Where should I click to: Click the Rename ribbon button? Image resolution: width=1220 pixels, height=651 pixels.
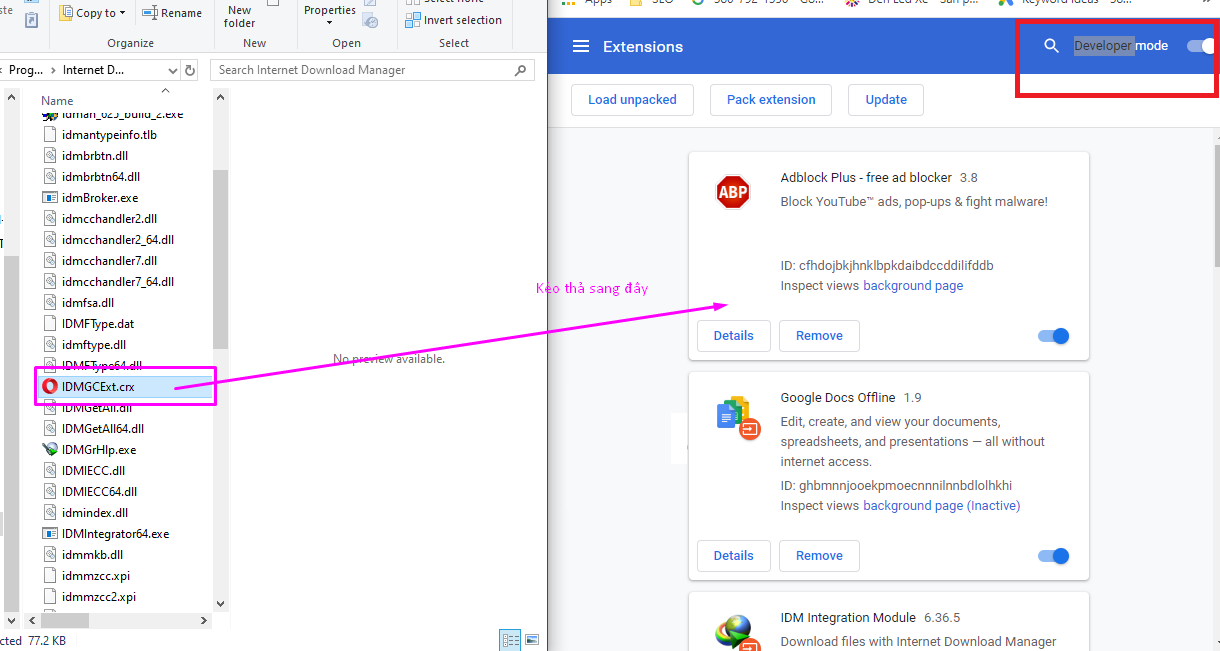click(171, 13)
